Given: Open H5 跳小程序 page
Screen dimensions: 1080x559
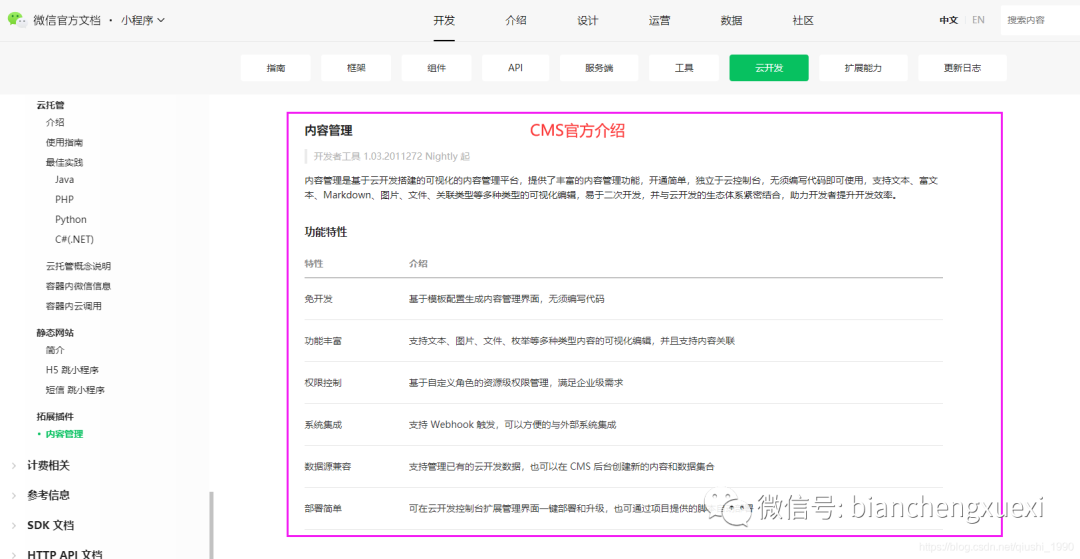Looking at the screenshot, I should pos(72,370).
